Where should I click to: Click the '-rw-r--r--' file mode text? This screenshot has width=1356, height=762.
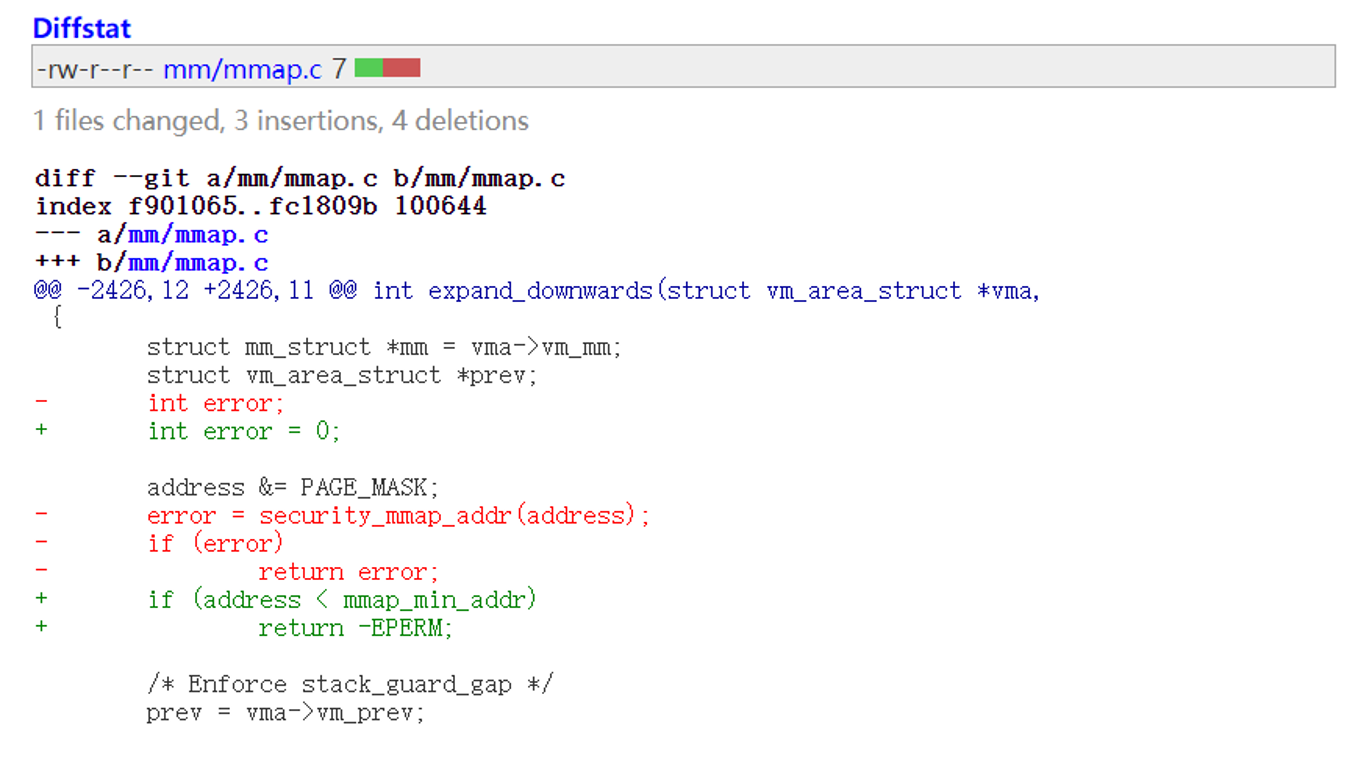(95, 68)
